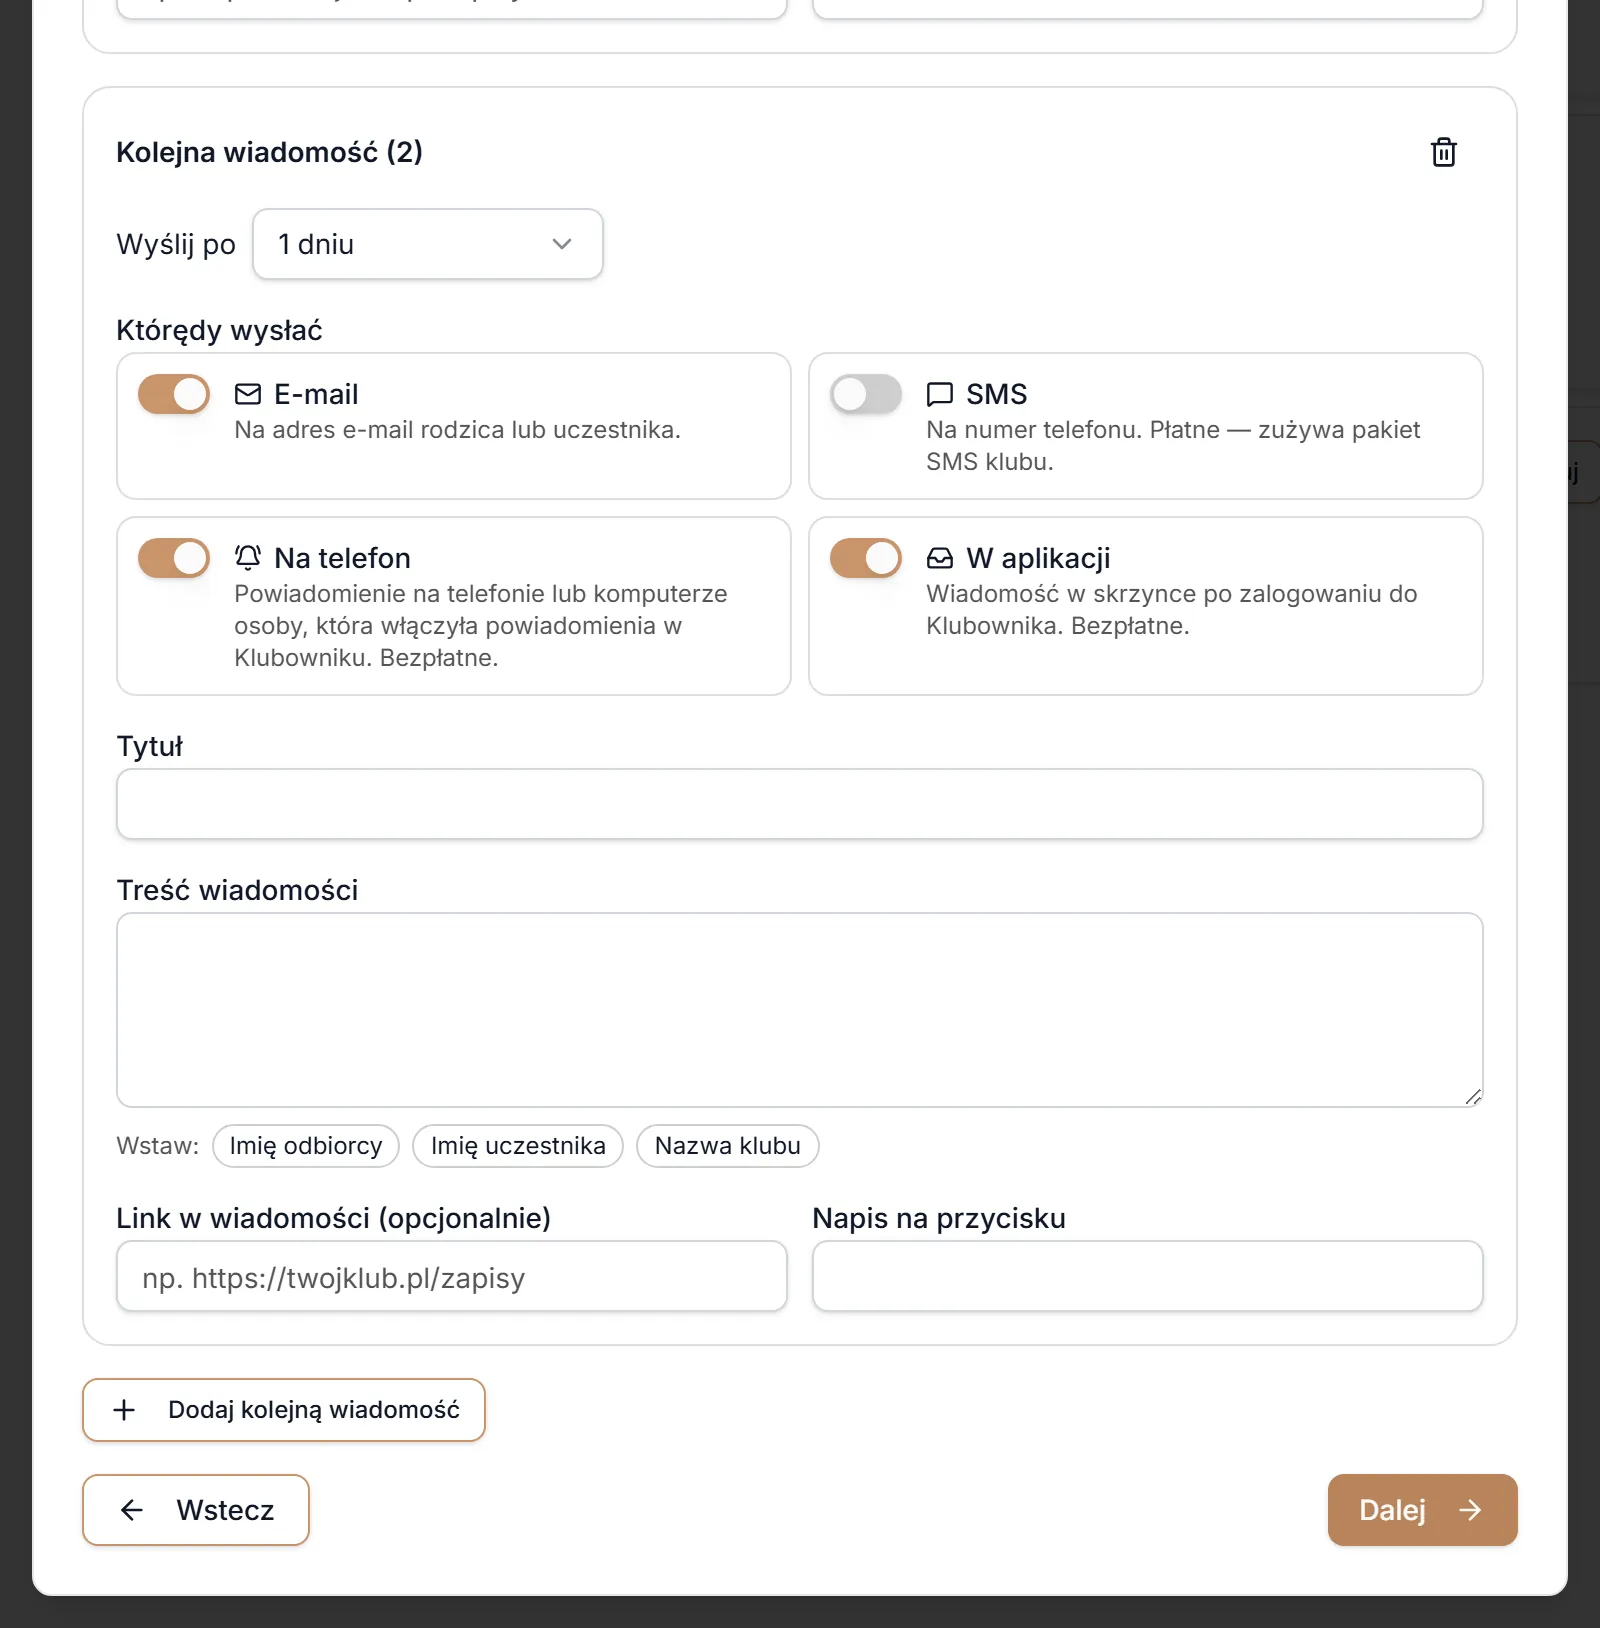Disable the E-mail channel toggle
The width and height of the screenshot is (1600, 1628).
pos(174,394)
